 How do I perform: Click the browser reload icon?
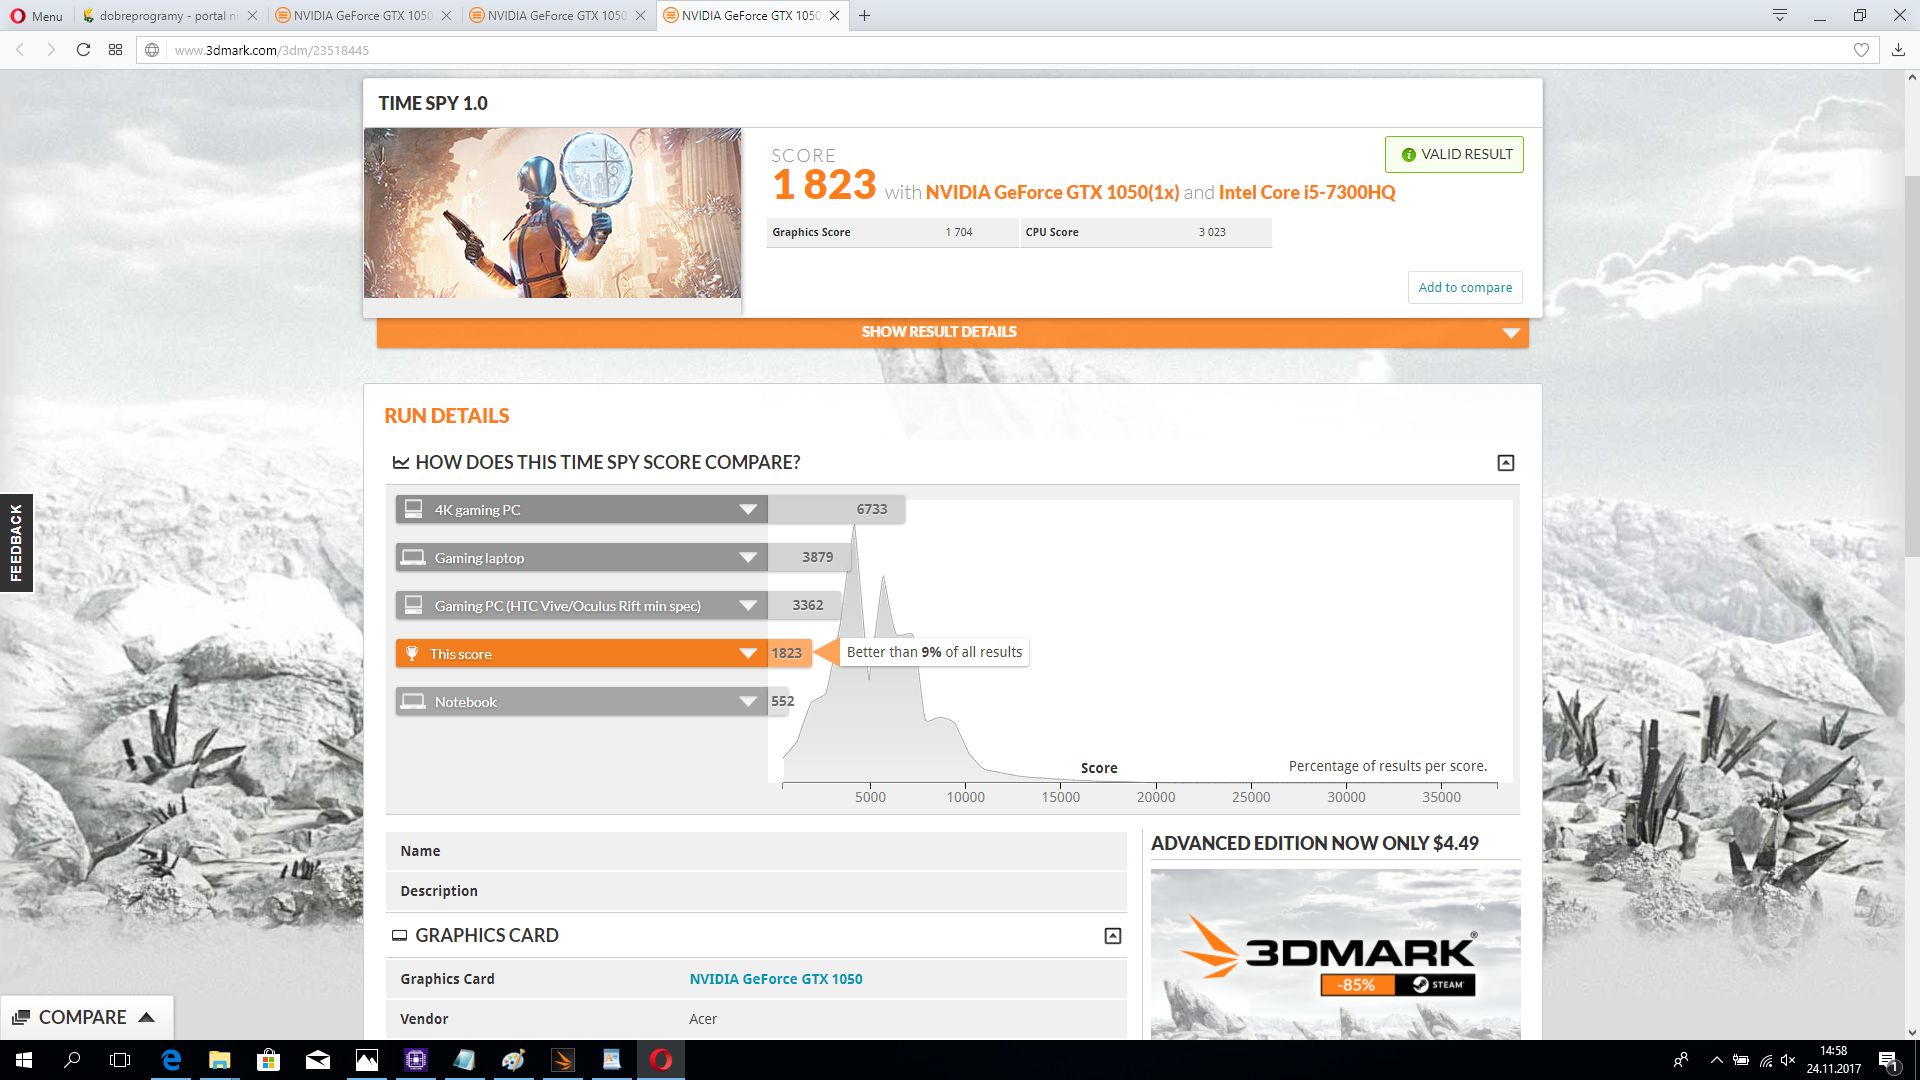[83, 50]
